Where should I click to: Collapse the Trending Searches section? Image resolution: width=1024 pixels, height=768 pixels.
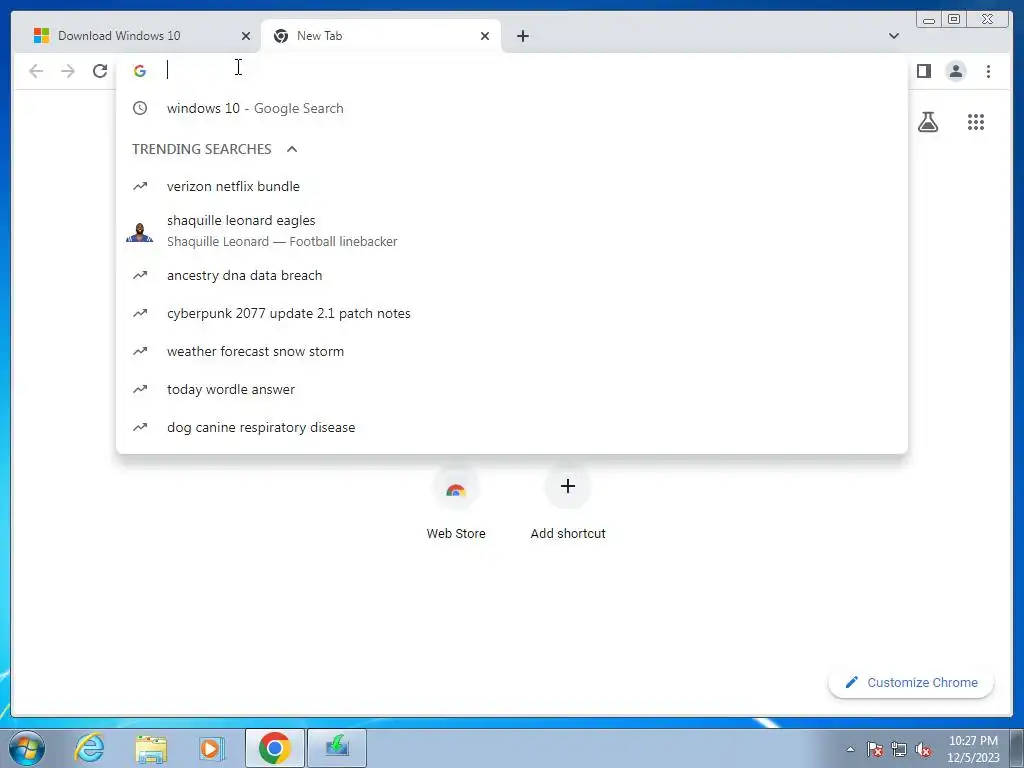(x=292, y=149)
